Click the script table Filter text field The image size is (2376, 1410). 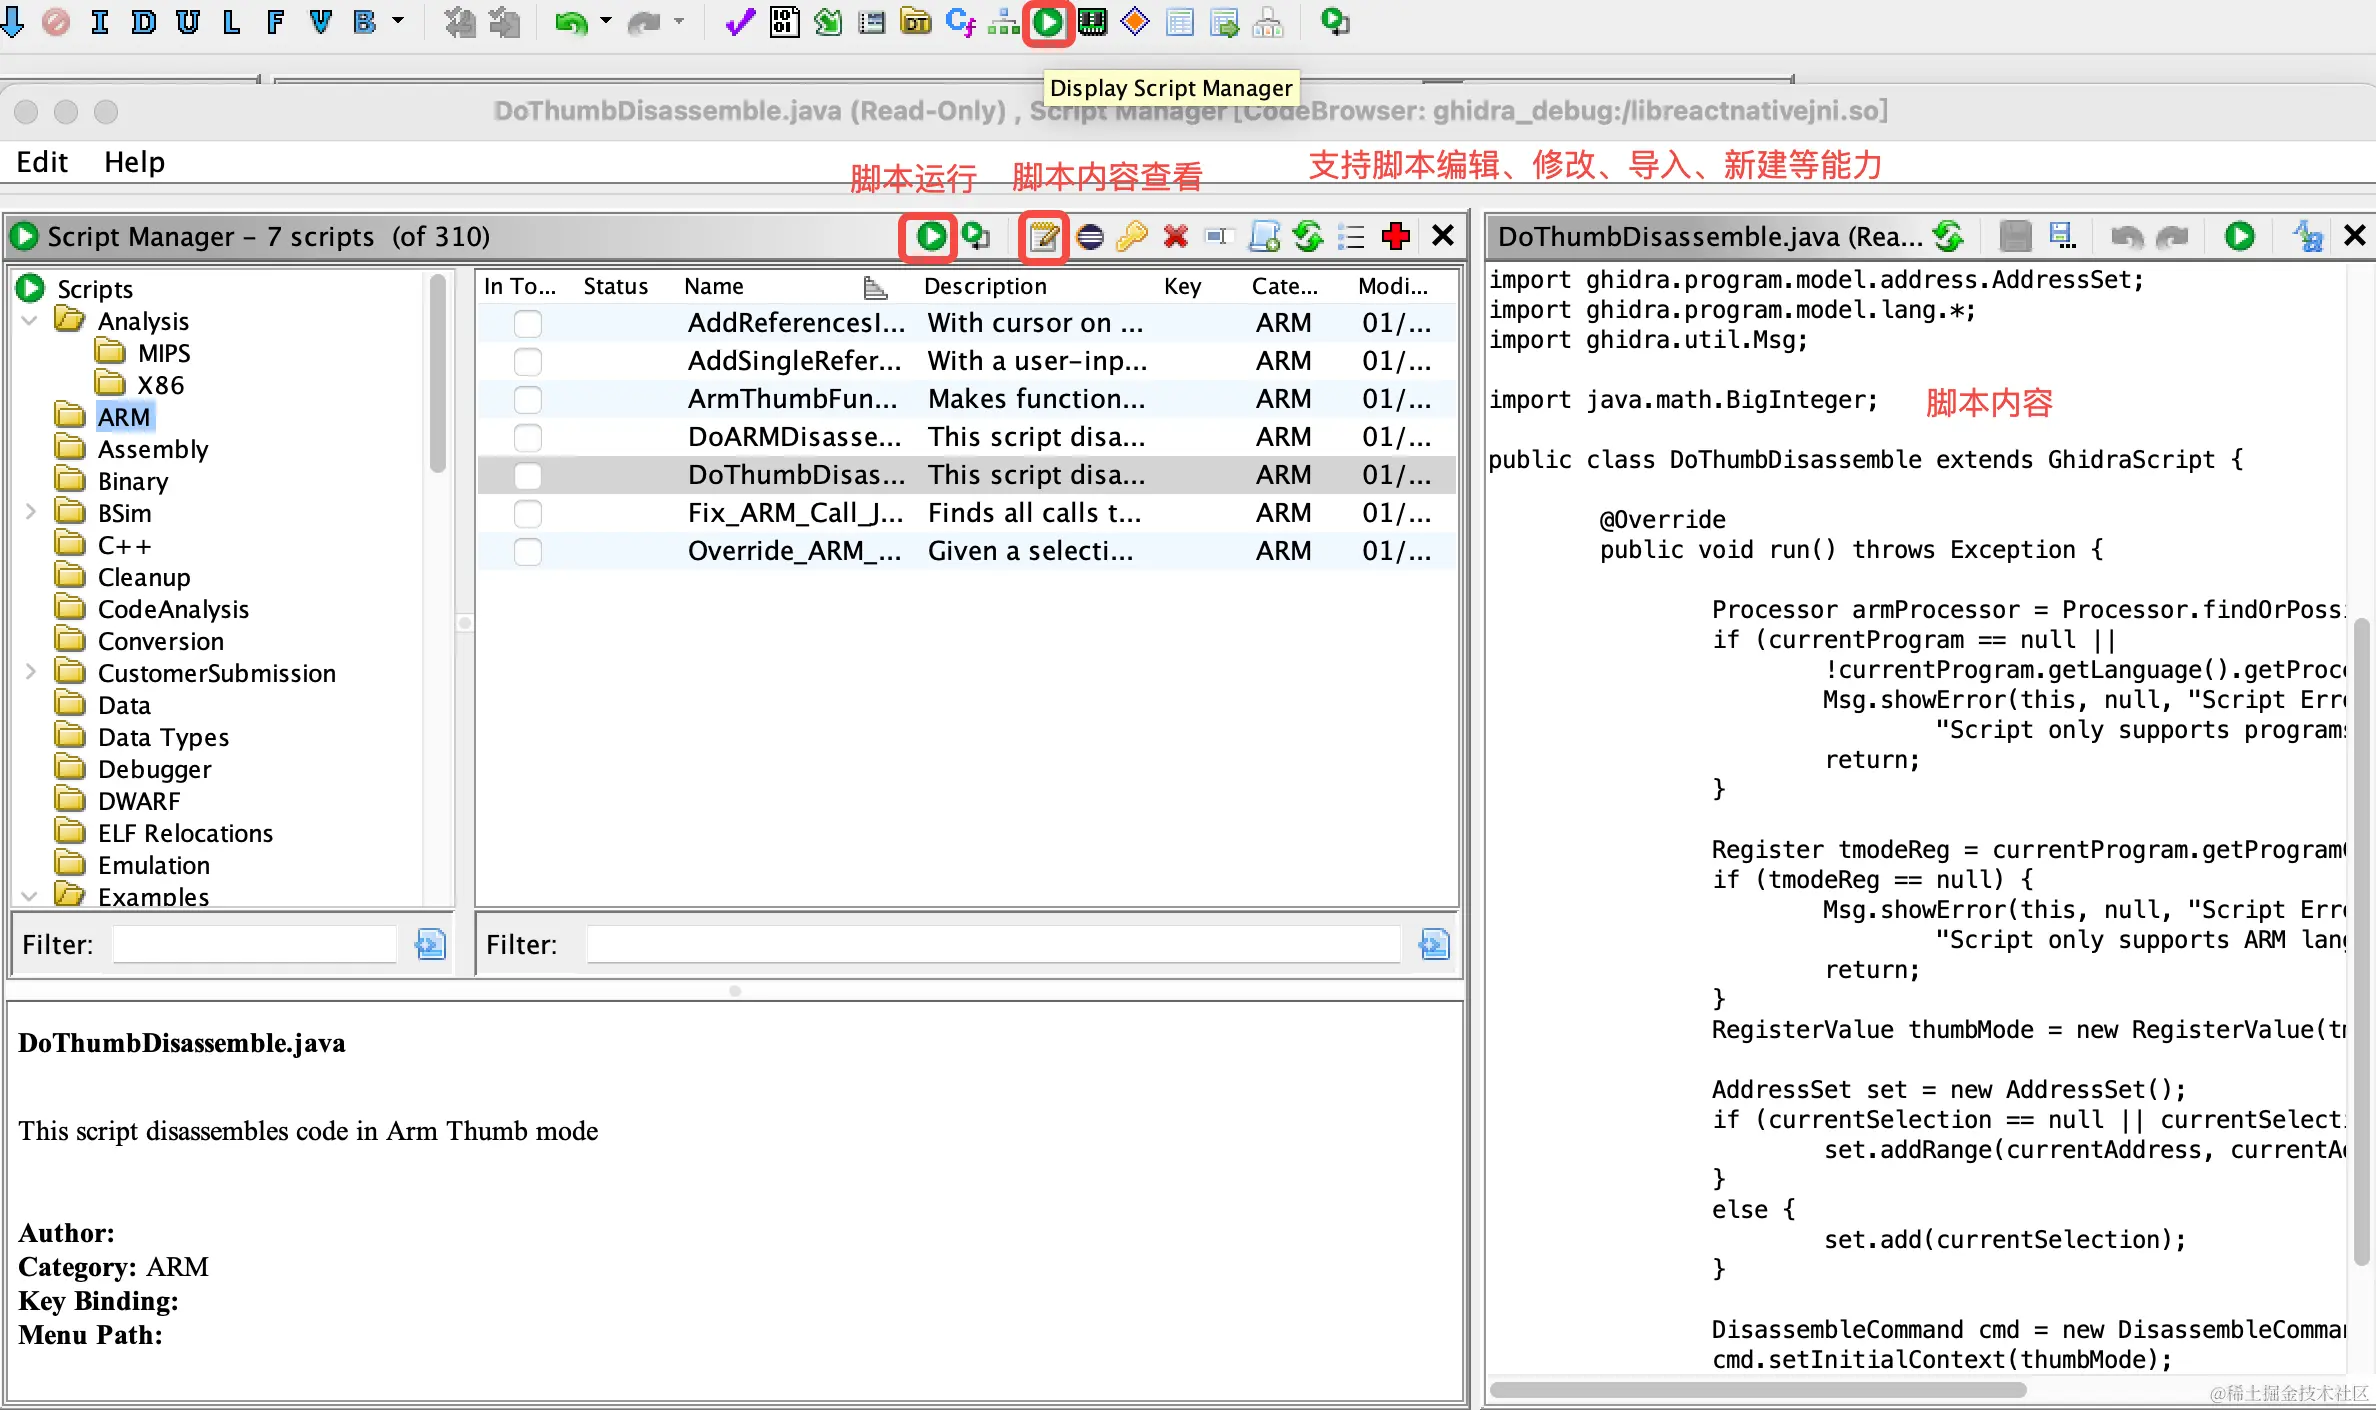click(993, 944)
